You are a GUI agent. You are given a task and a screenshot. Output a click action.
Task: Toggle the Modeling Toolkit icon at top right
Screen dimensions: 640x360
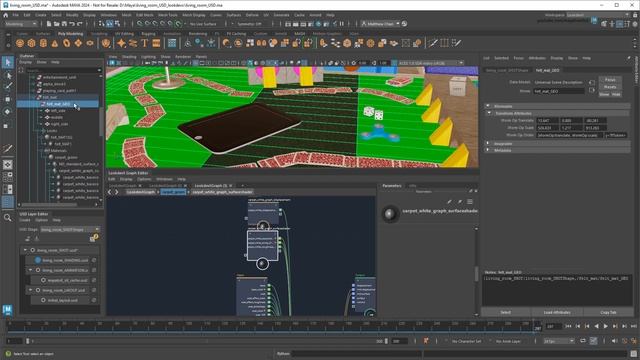click(x=604, y=24)
